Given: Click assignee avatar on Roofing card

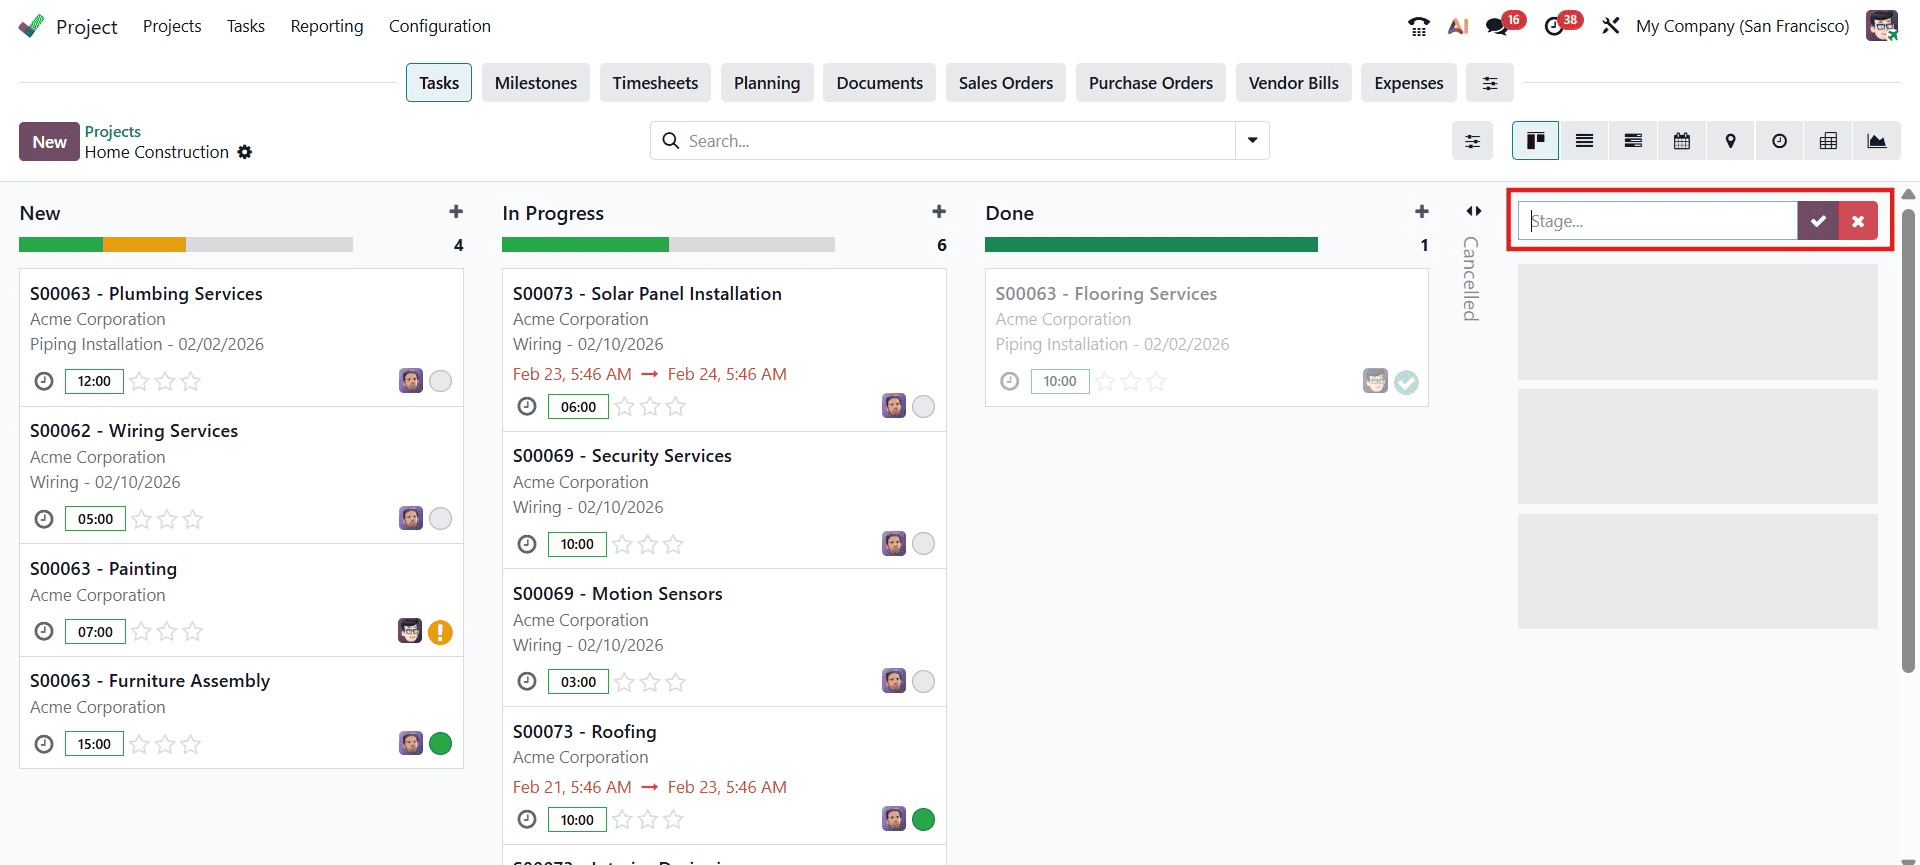Looking at the screenshot, I should pyautogui.click(x=894, y=819).
